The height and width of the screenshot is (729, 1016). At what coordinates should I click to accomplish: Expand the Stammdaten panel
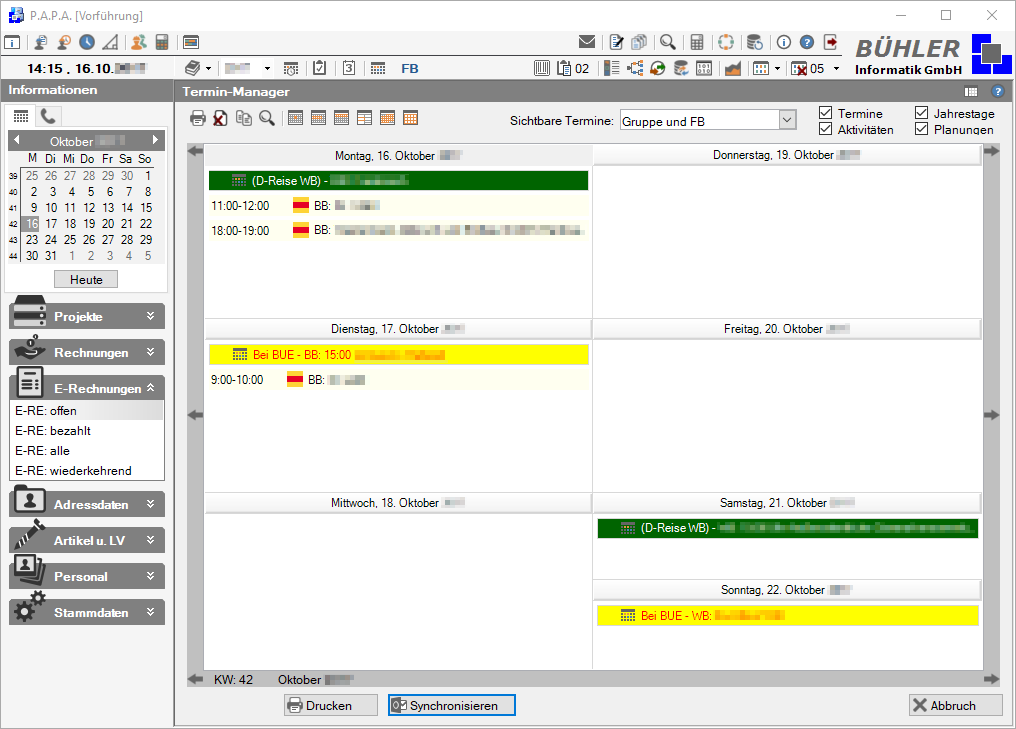[x=87, y=612]
